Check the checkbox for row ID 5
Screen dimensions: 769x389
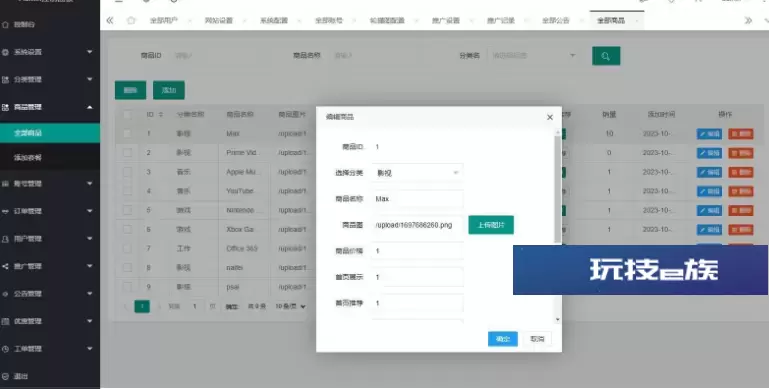coord(128,210)
